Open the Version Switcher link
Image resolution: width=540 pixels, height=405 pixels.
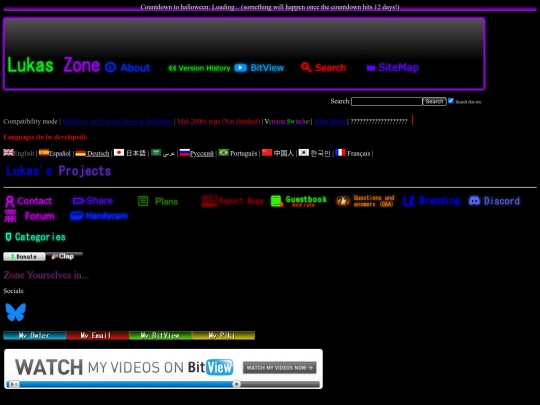point(287,121)
